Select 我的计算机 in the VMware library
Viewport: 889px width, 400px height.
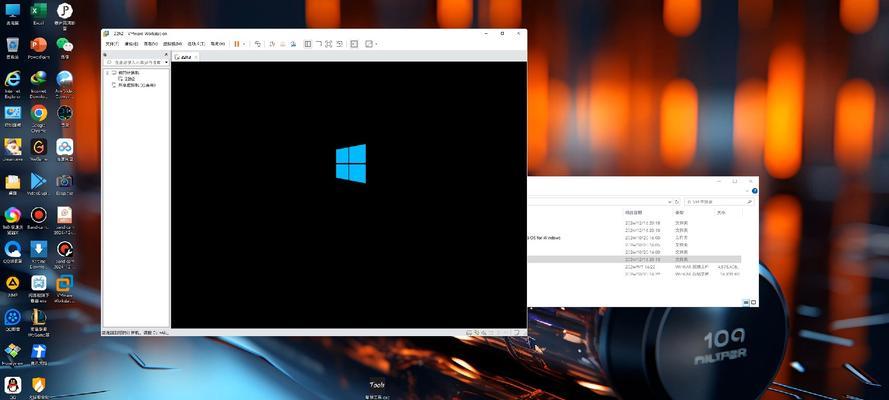tap(128, 73)
